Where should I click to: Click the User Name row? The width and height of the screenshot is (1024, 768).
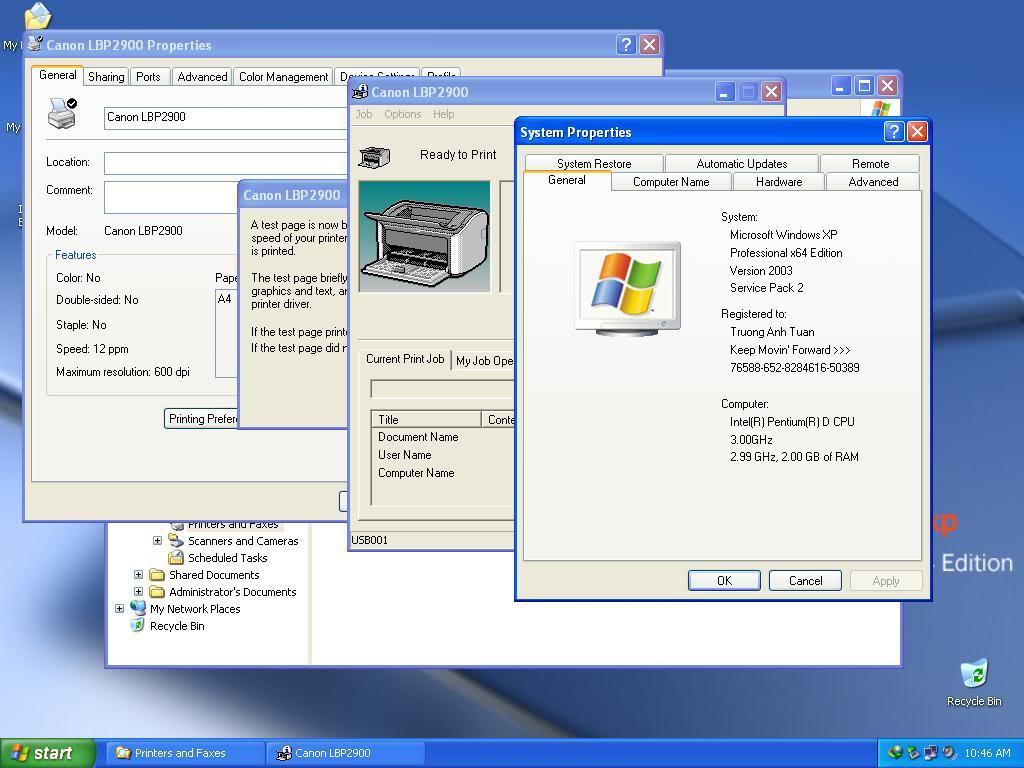click(404, 455)
